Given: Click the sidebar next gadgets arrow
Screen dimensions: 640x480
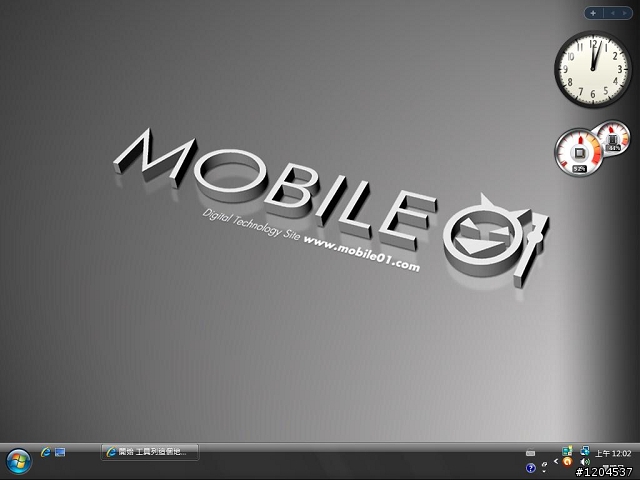Looking at the screenshot, I should click(x=624, y=13).
